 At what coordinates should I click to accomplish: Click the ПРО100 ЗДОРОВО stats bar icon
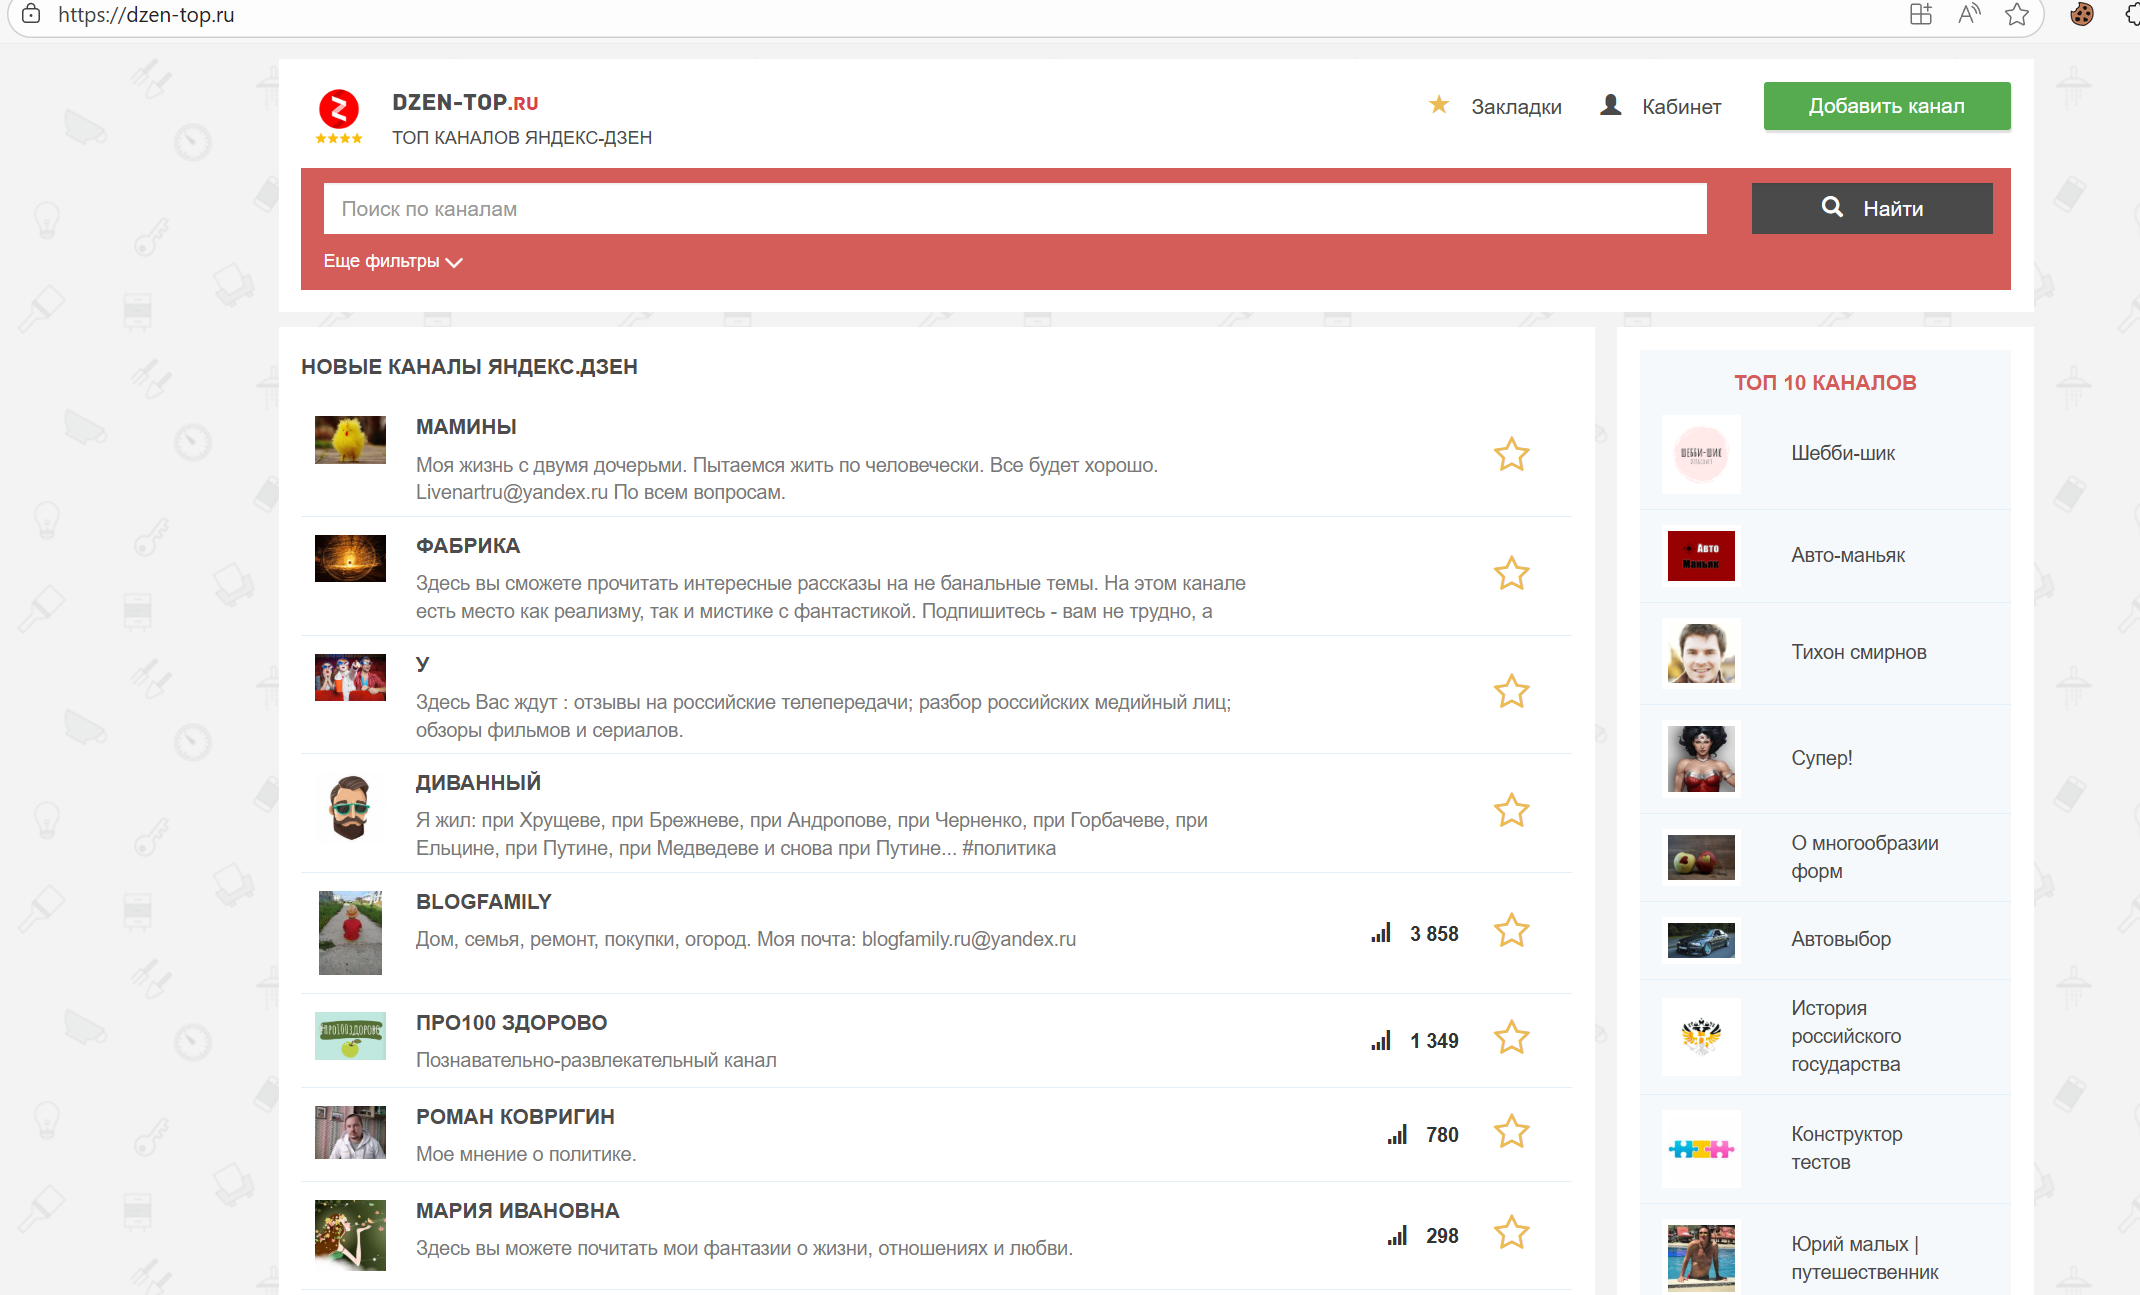(1381, 1040)
